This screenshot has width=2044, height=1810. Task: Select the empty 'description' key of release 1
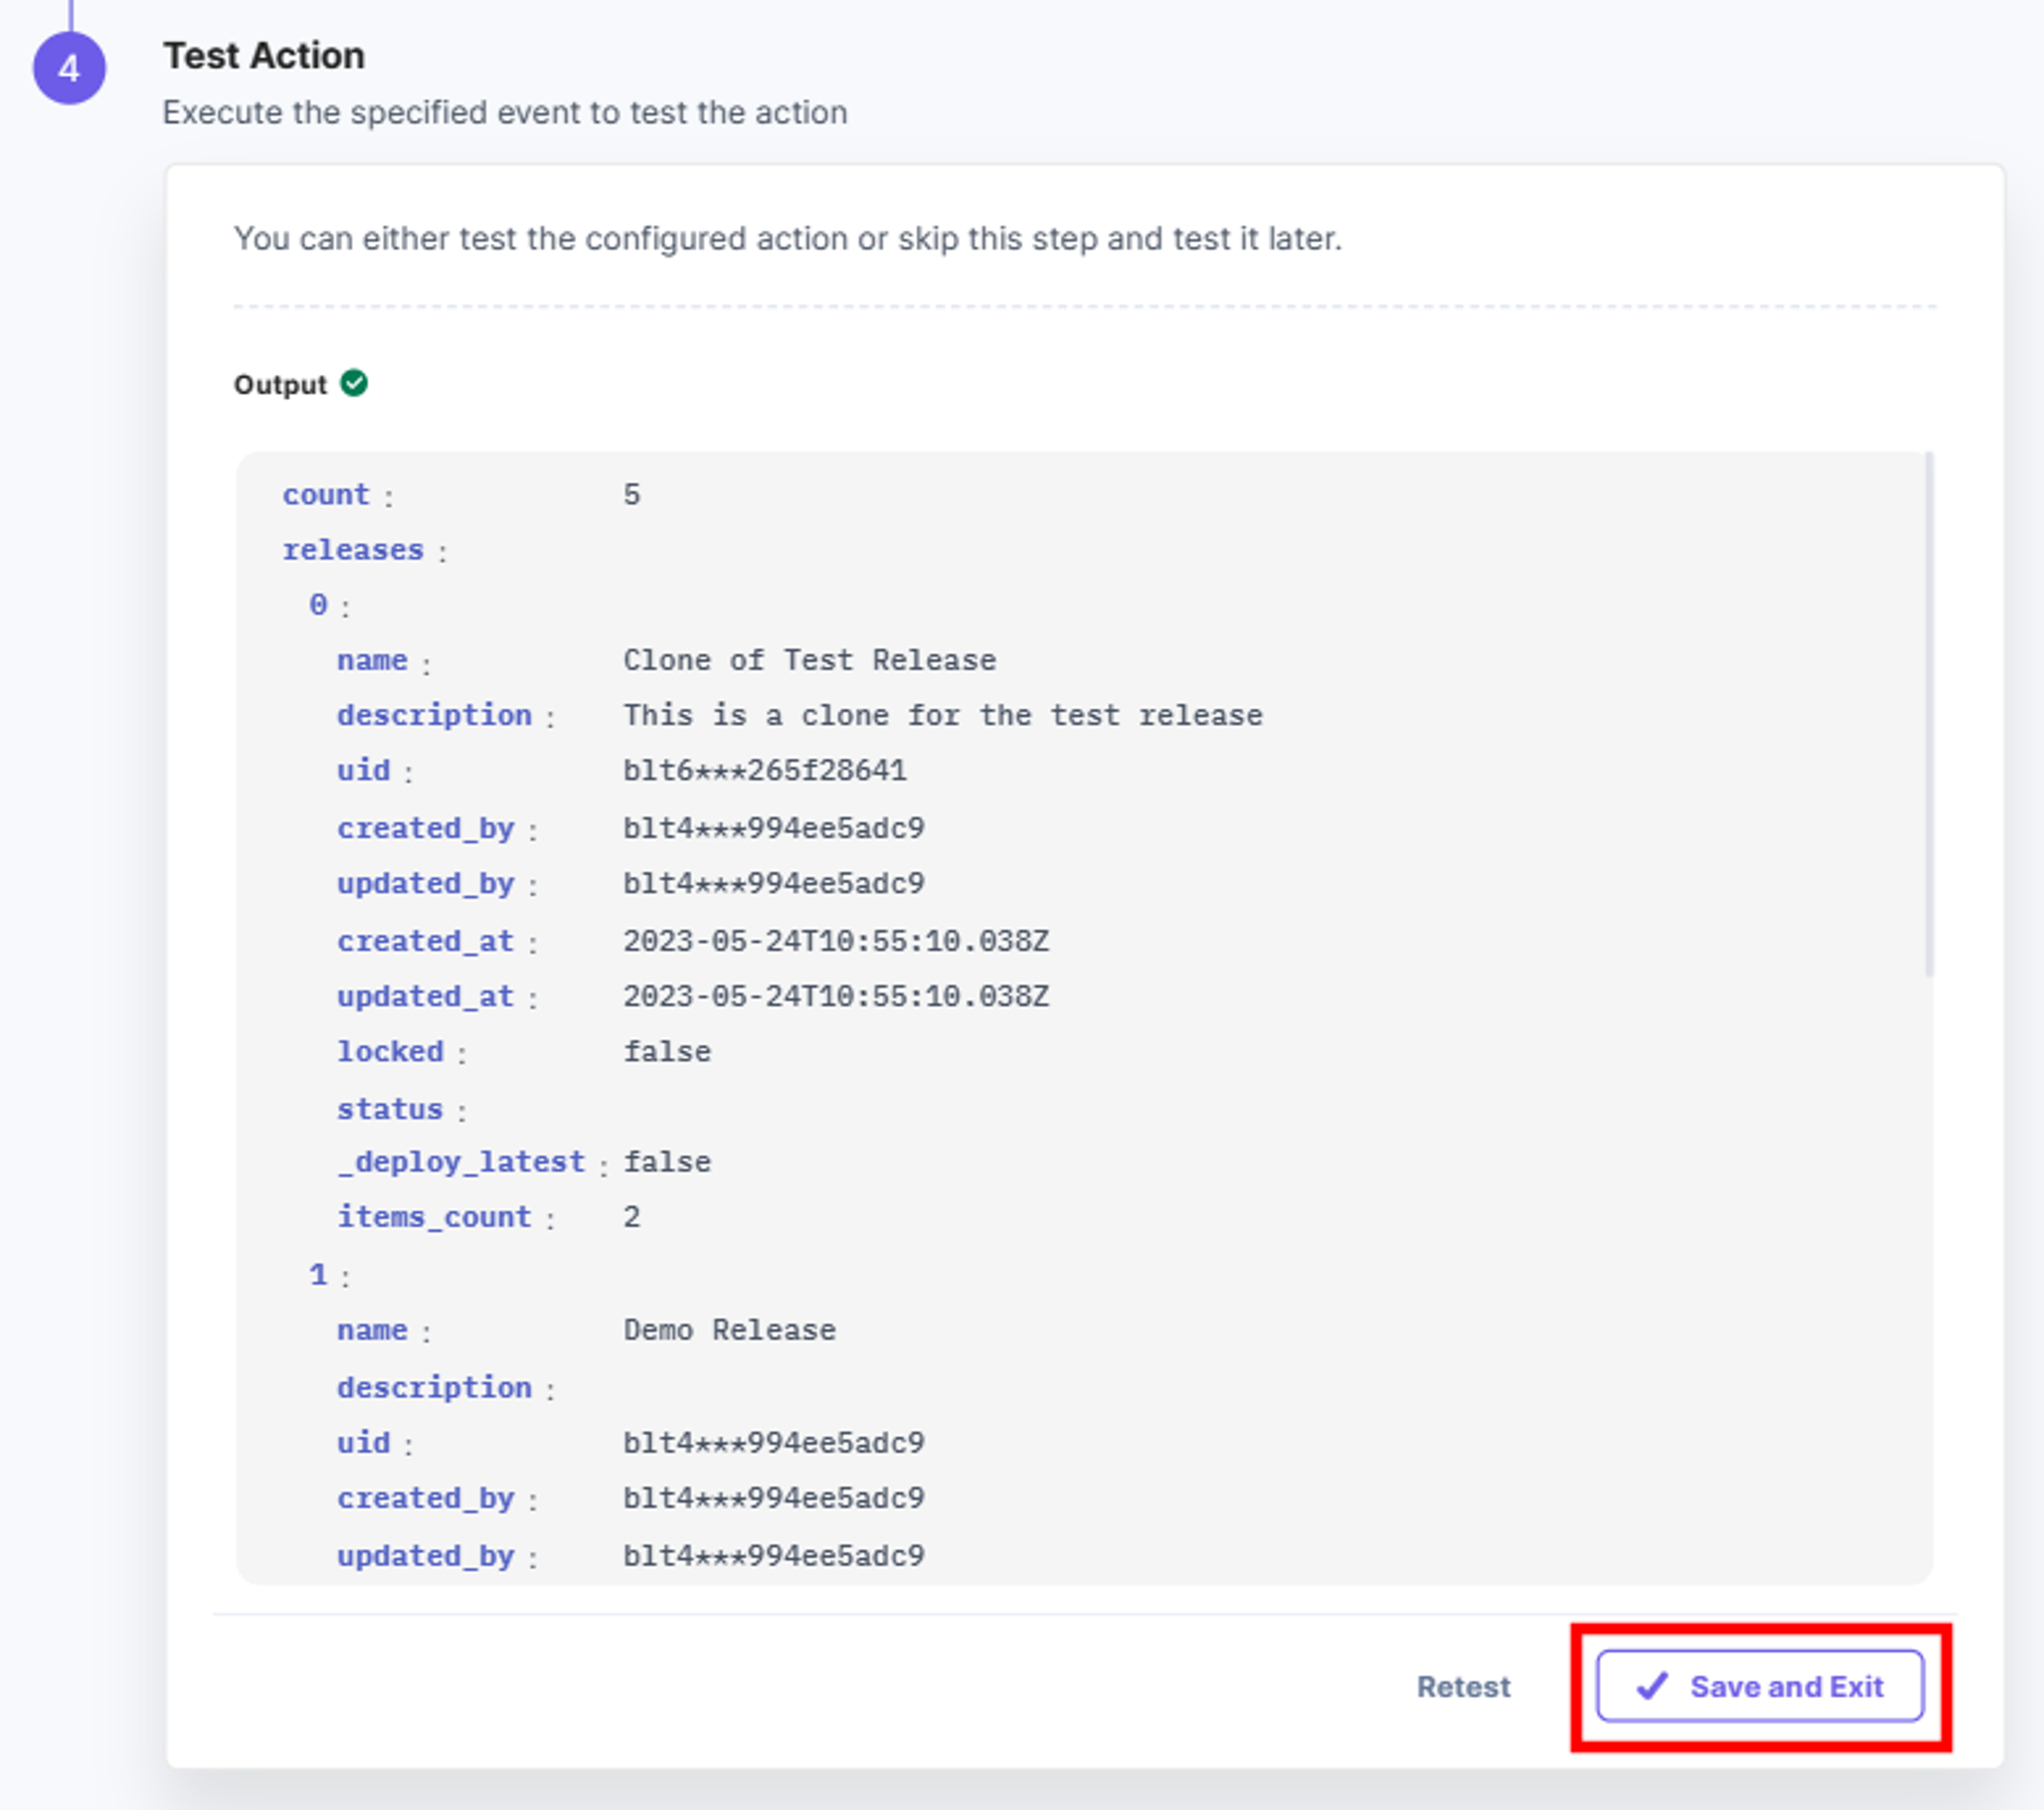click(x=434, y=1388)
